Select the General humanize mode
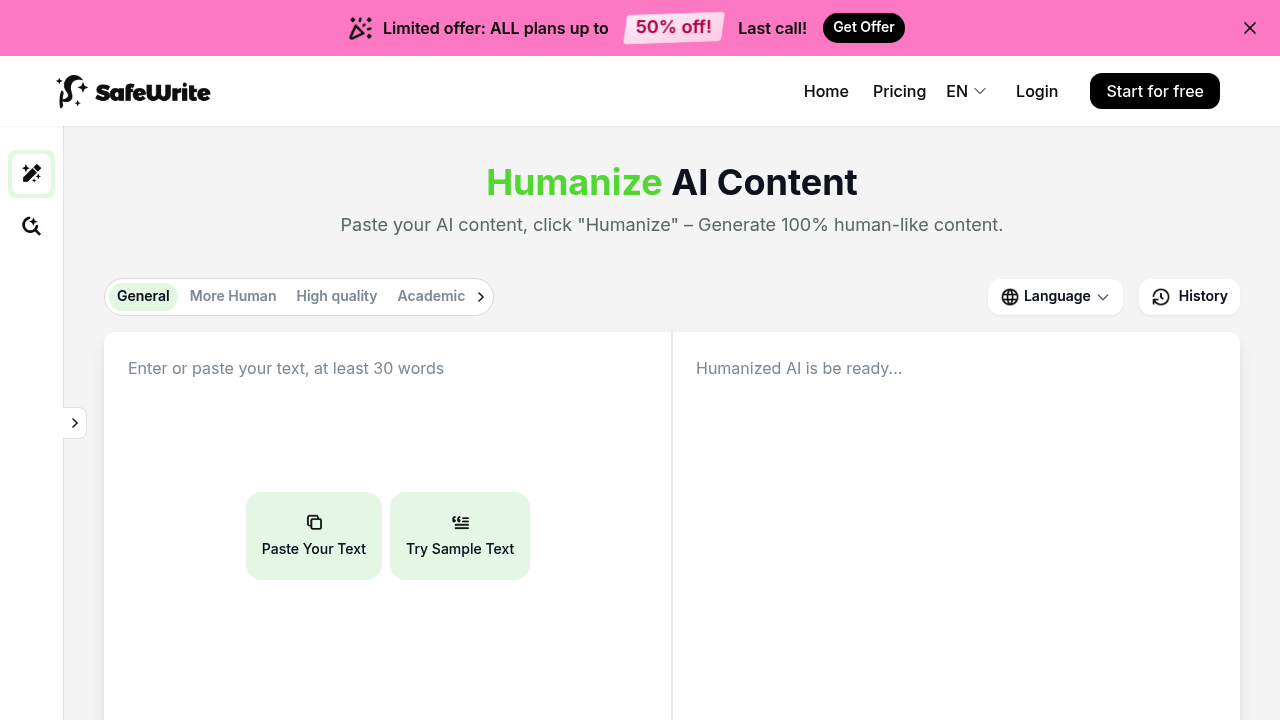The image size is (1280, 720). pos(142,296)
